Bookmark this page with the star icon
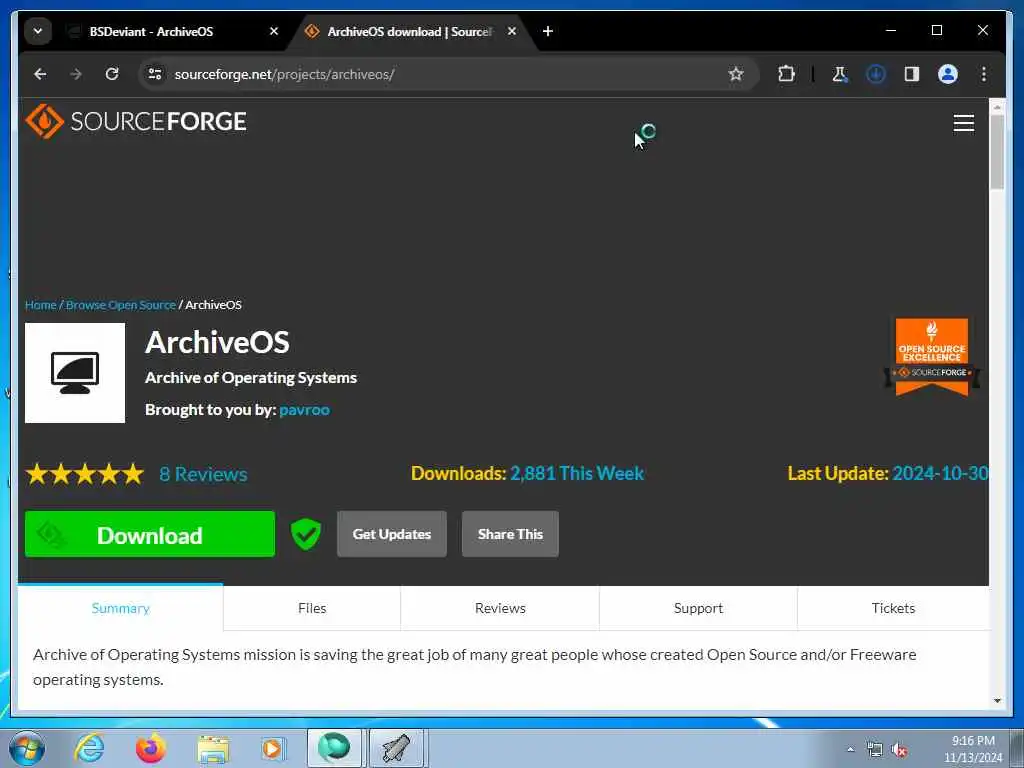Screen dimensions: 1024x768 (x=736, y=74)
